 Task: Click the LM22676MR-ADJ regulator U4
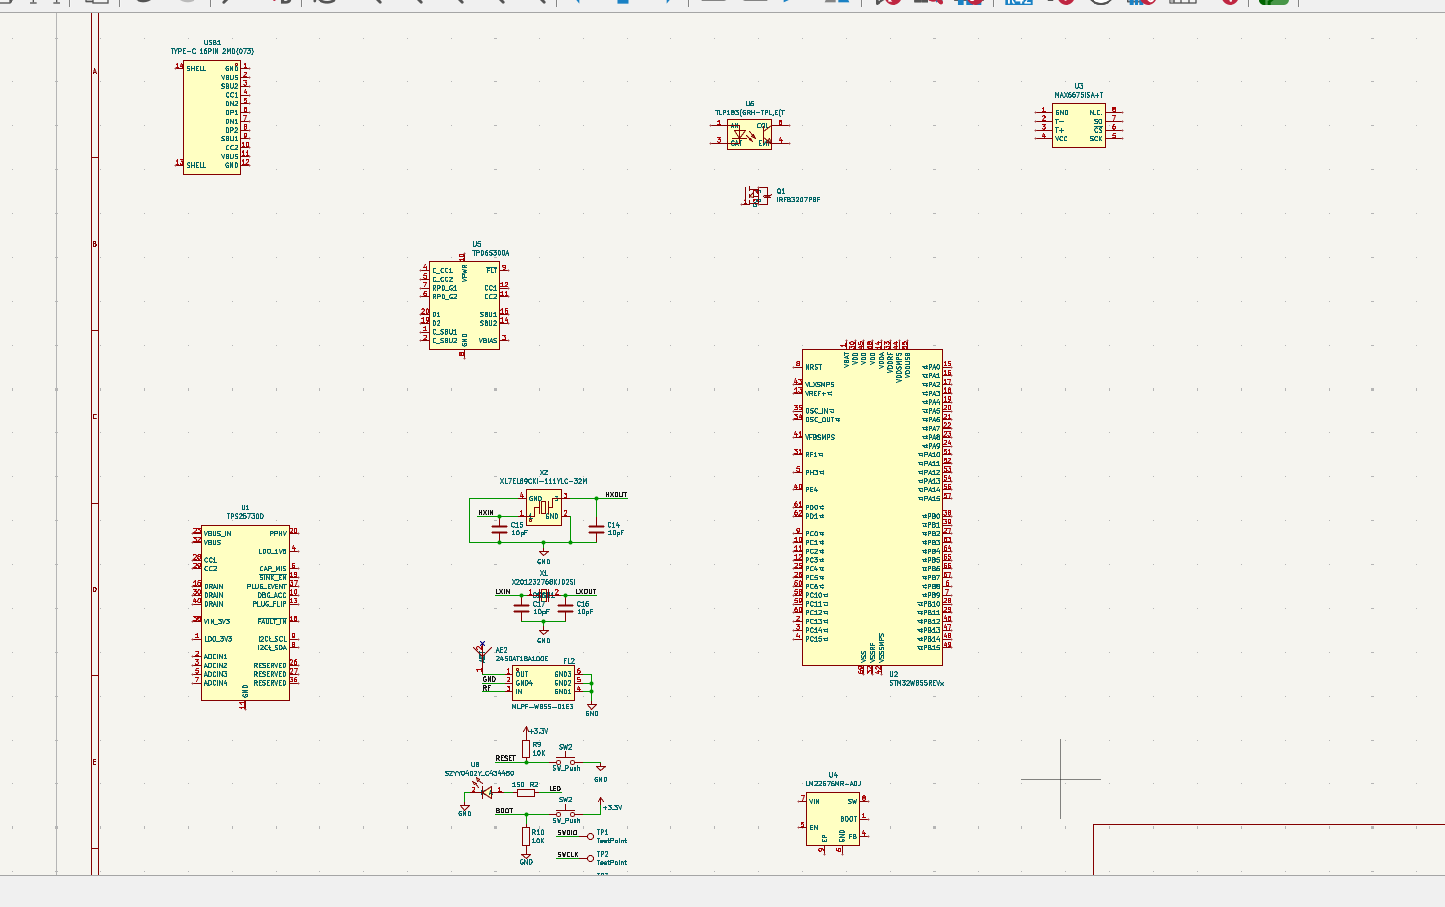(832, 819)
